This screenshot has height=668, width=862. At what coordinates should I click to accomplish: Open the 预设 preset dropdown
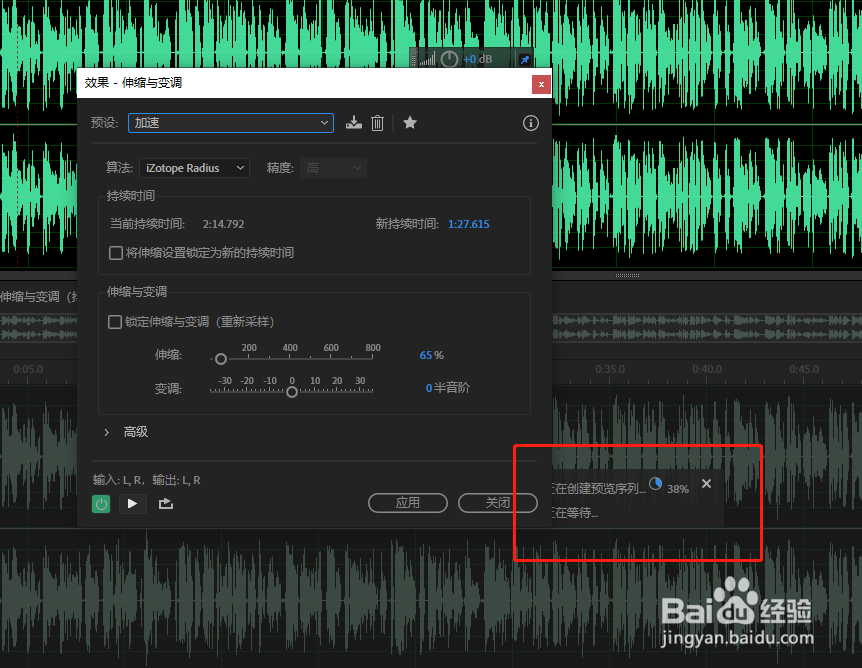point(231,123)
